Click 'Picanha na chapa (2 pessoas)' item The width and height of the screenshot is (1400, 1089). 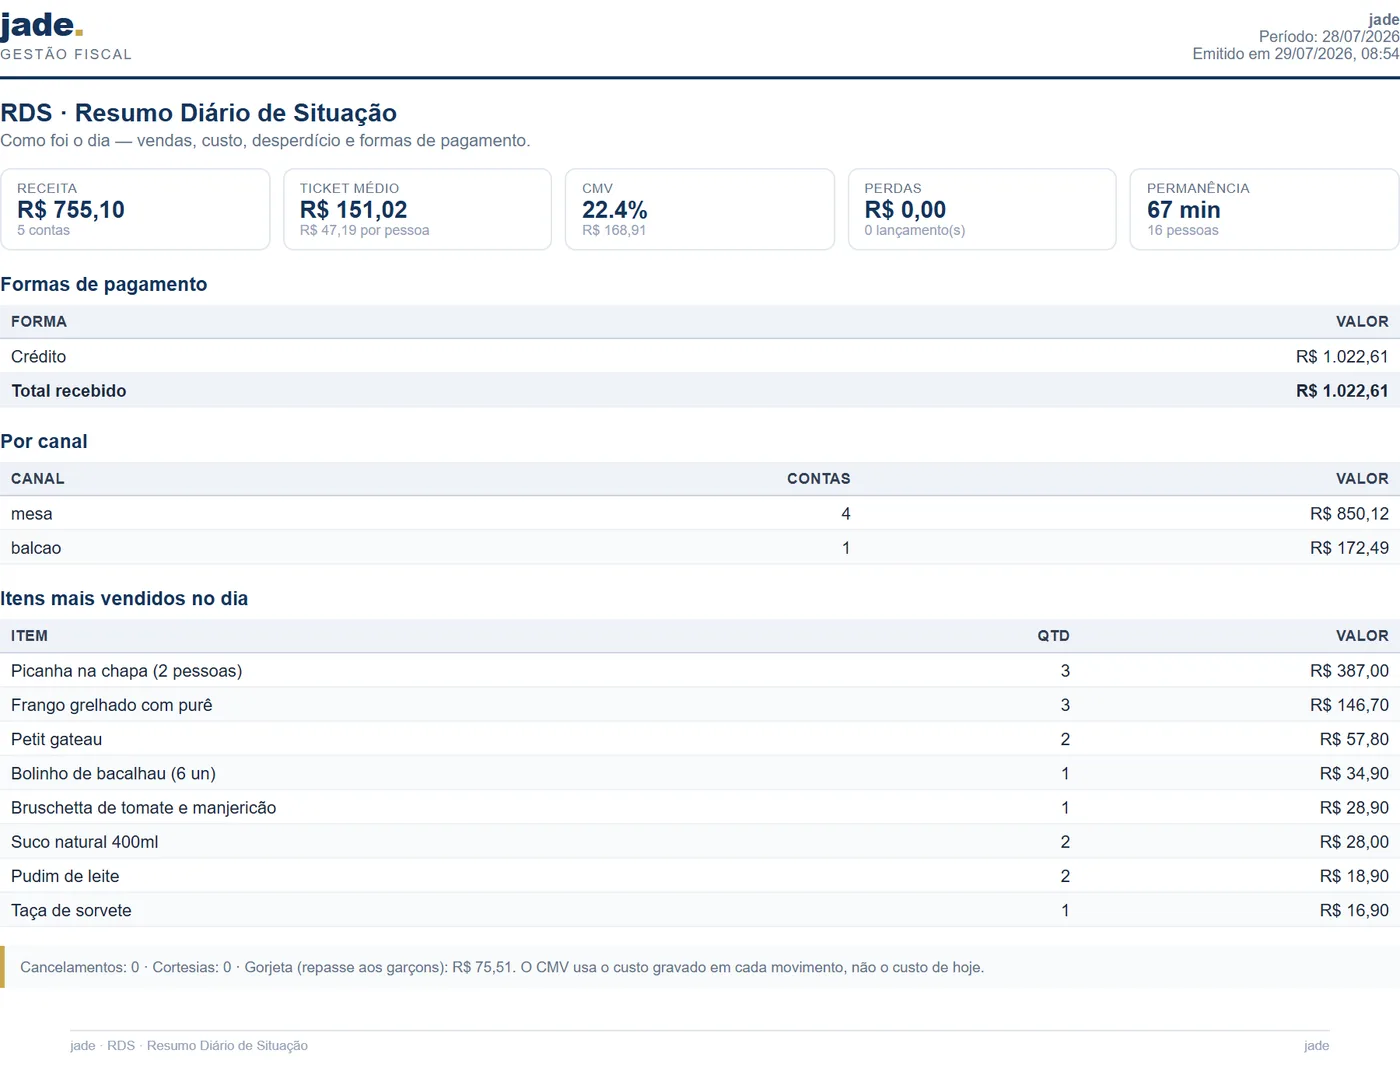click(127, 671)
